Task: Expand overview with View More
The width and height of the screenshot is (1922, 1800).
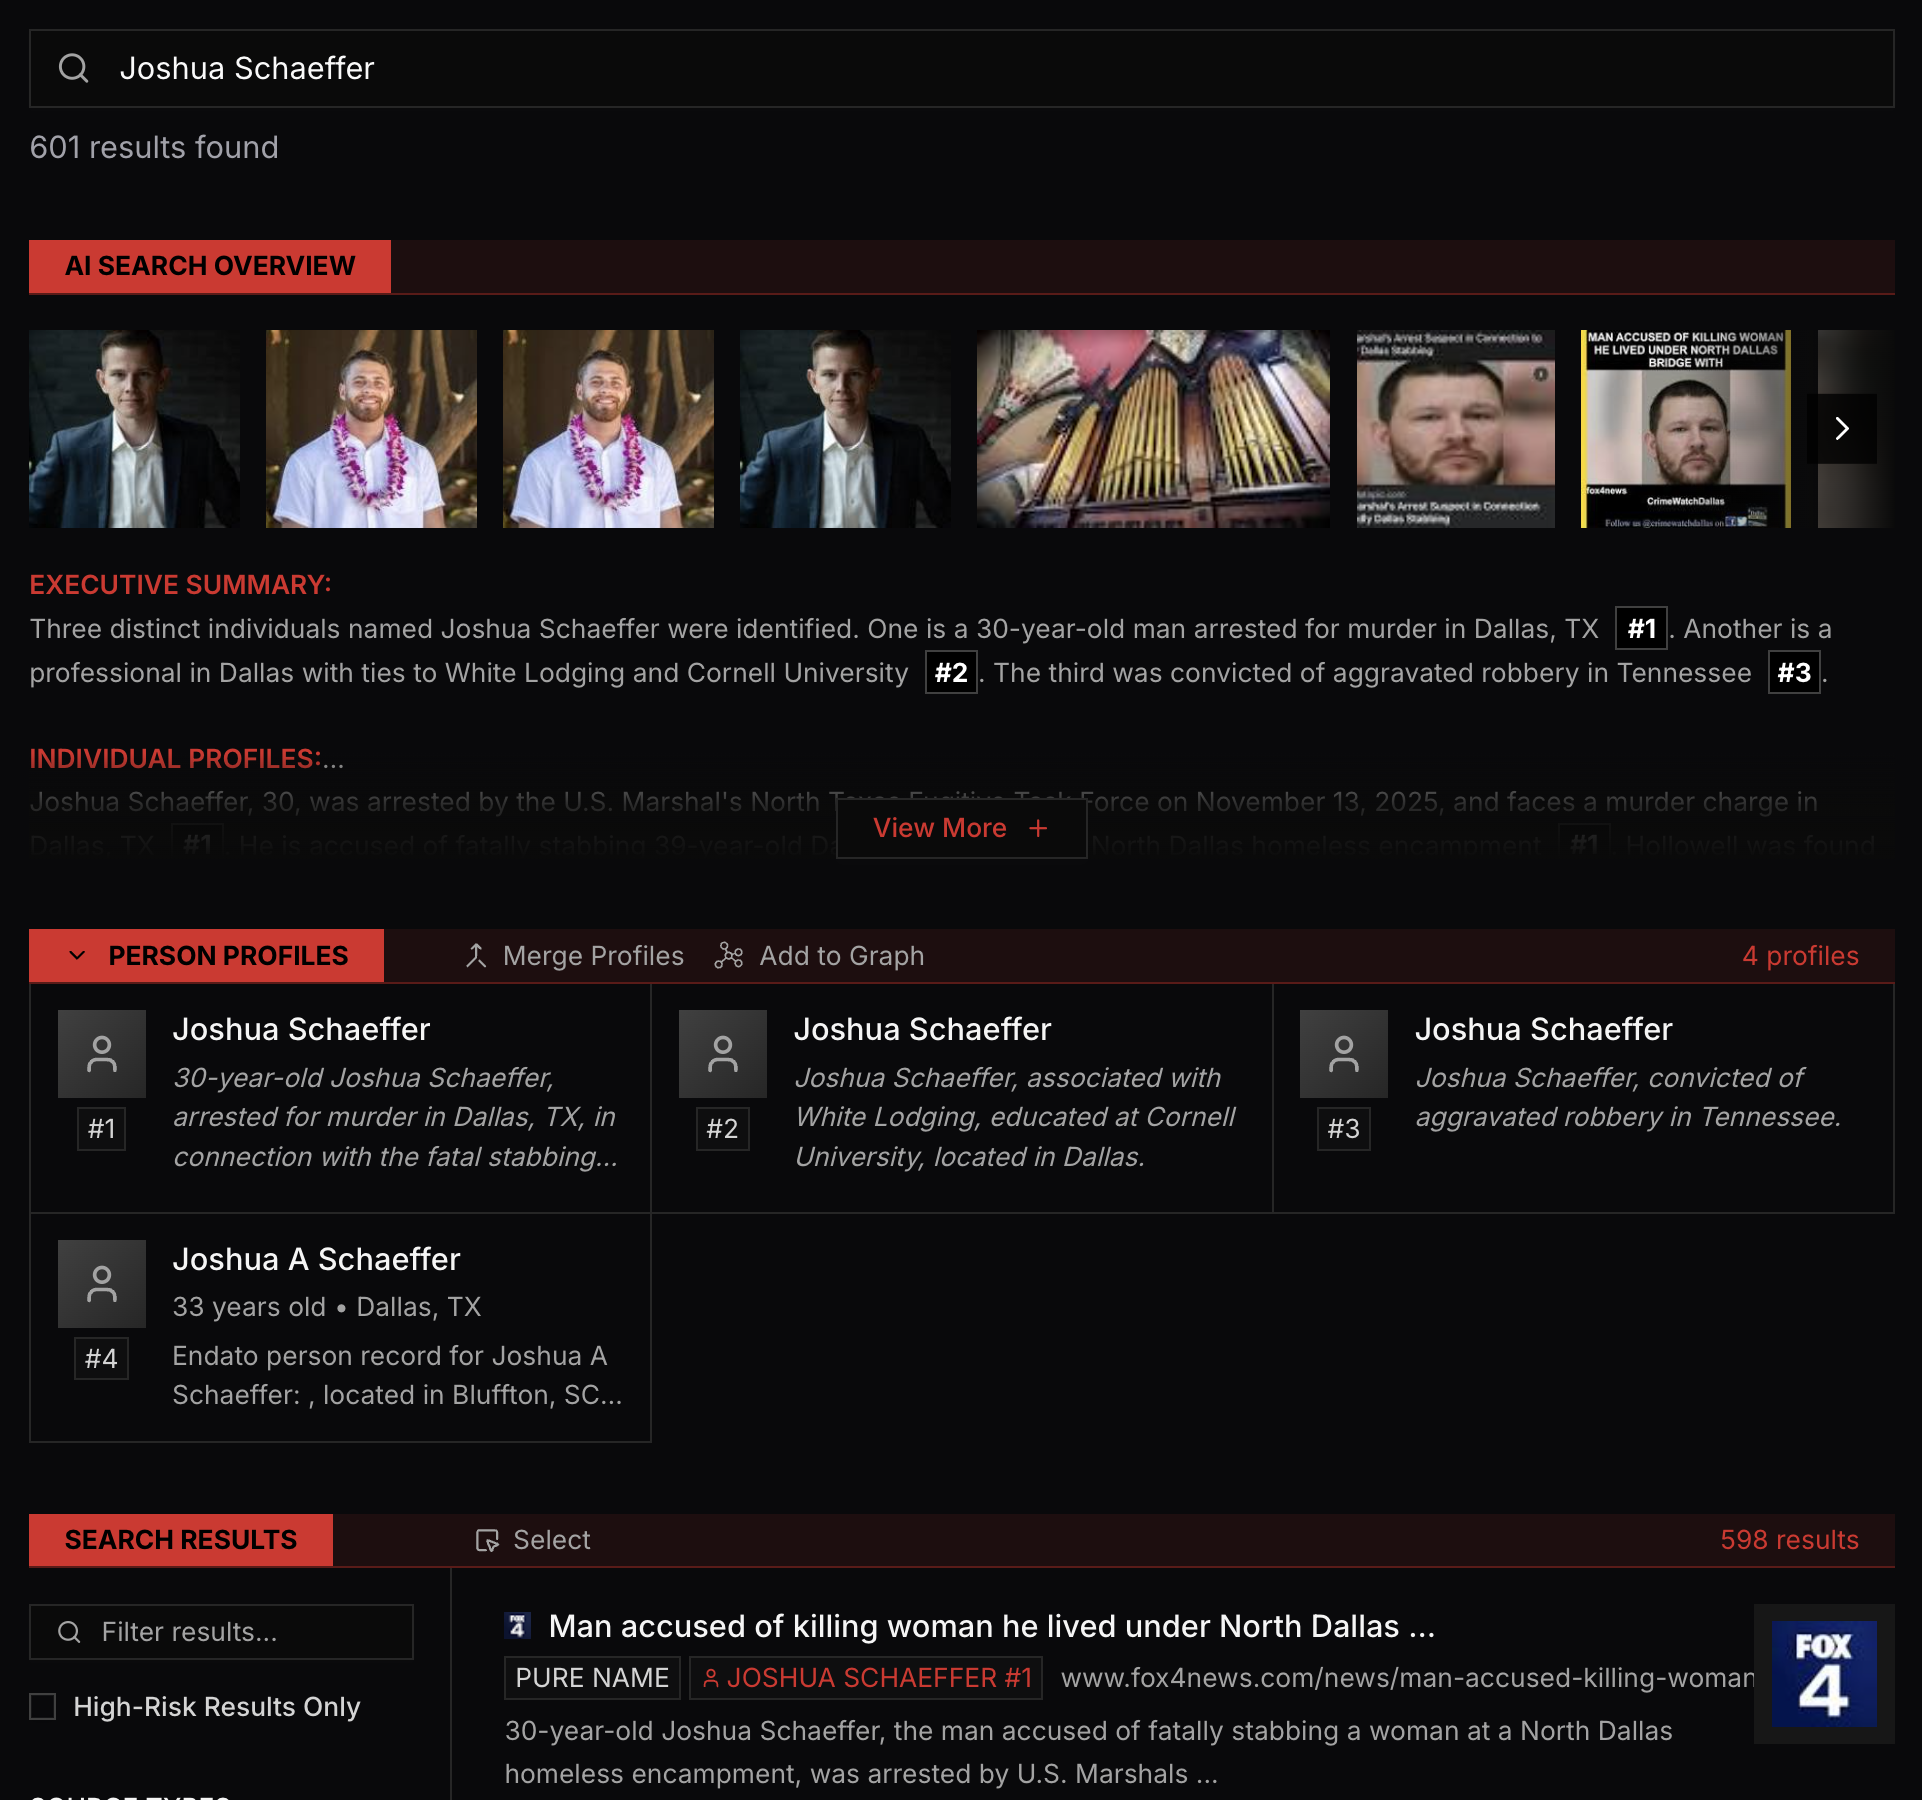Action: point(960,828)
